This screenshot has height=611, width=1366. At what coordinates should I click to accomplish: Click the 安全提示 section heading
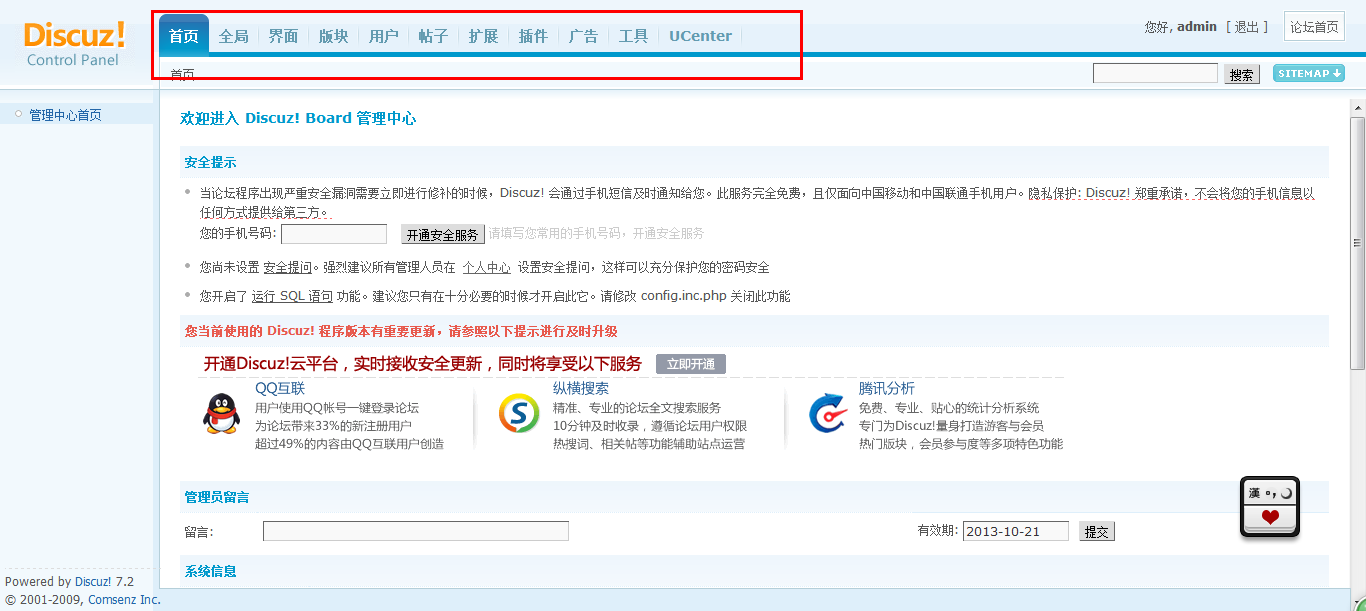(x=210, y=162)
